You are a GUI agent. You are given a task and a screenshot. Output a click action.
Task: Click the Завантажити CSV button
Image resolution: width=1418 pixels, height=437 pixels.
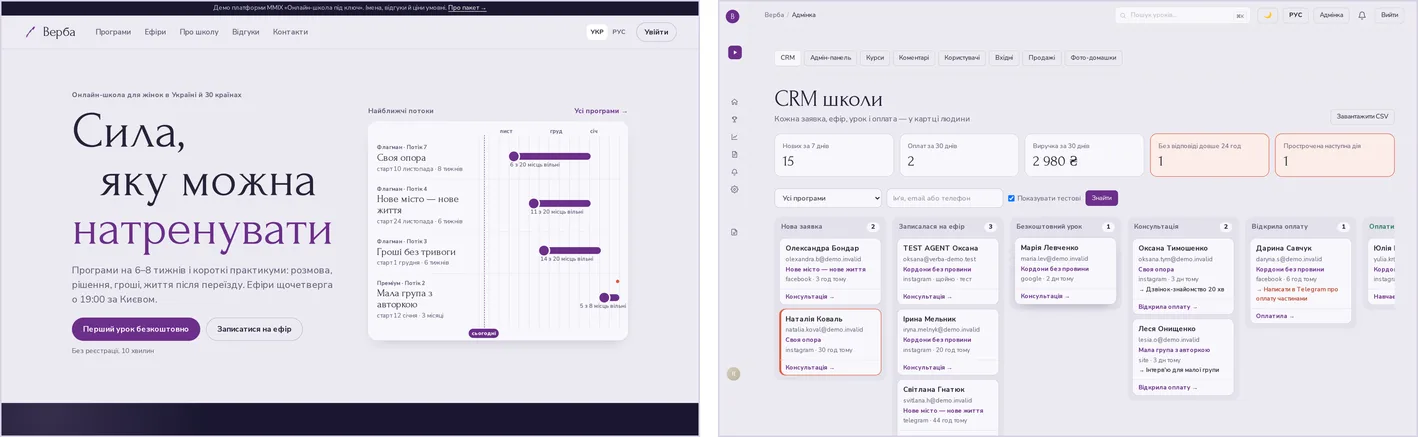(1362, 116)
